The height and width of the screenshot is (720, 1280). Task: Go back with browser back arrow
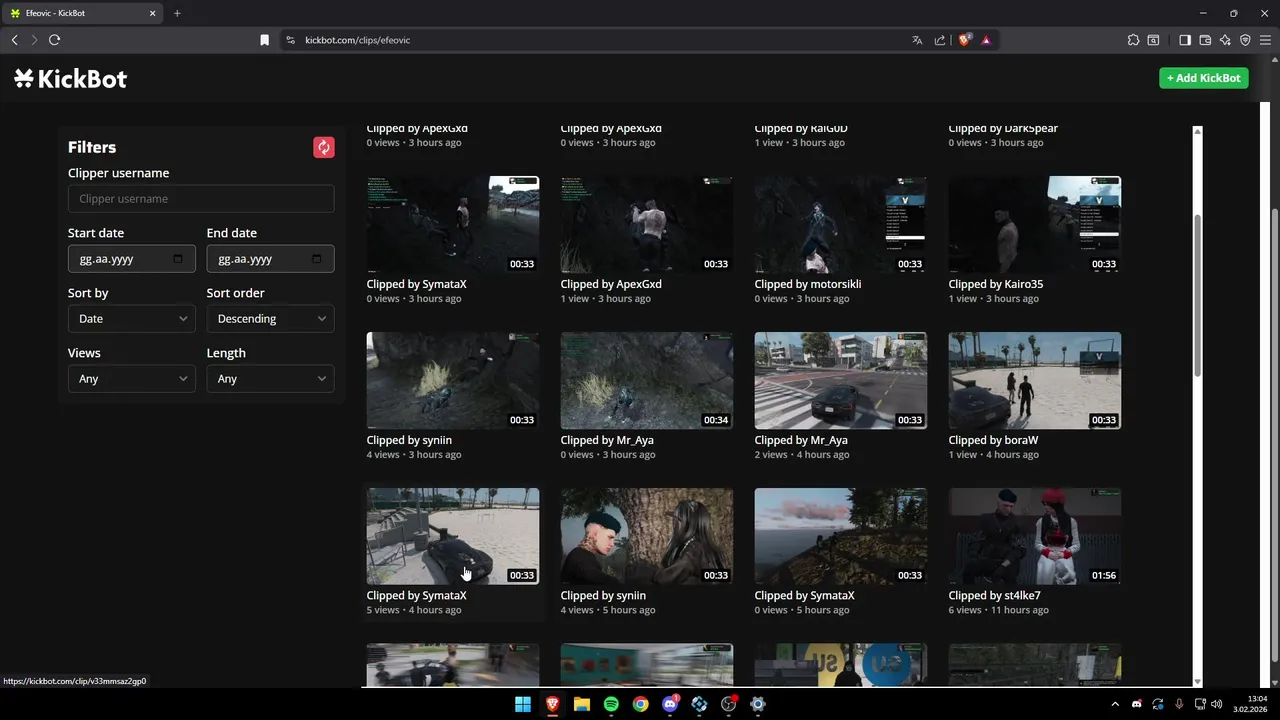coord(14,40)
